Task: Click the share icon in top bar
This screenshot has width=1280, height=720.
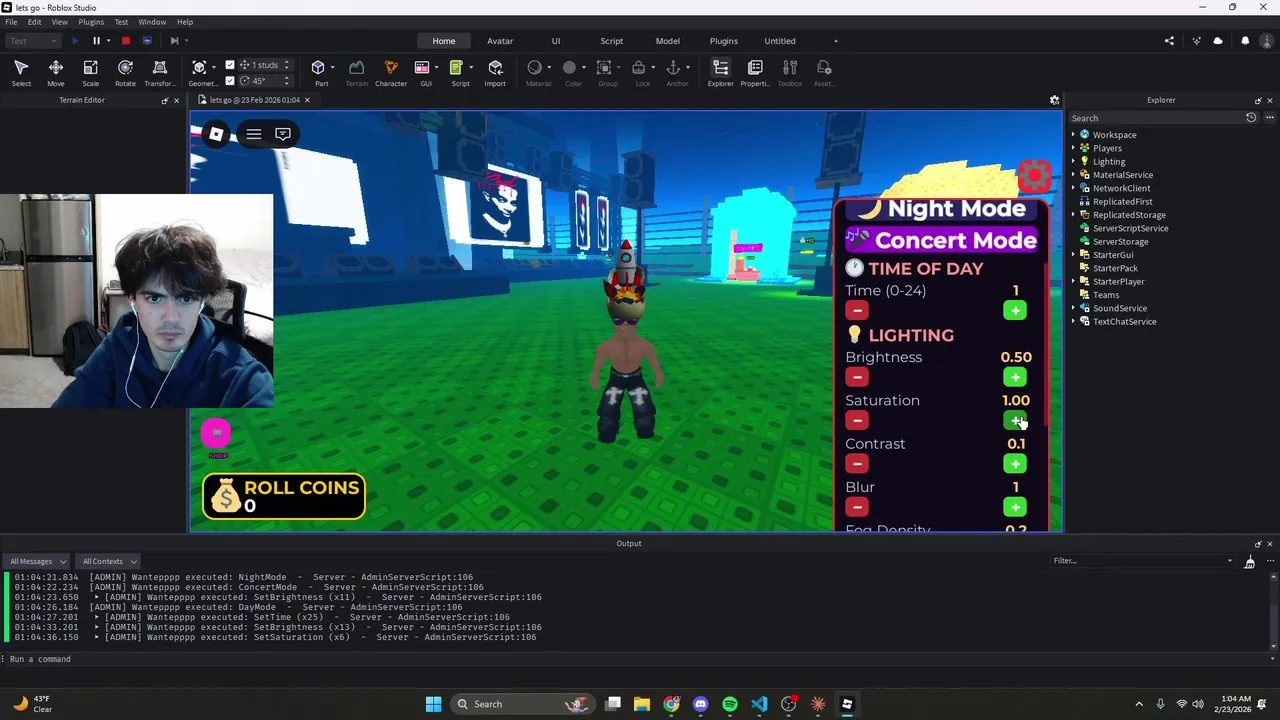Action: [1169, 41]
